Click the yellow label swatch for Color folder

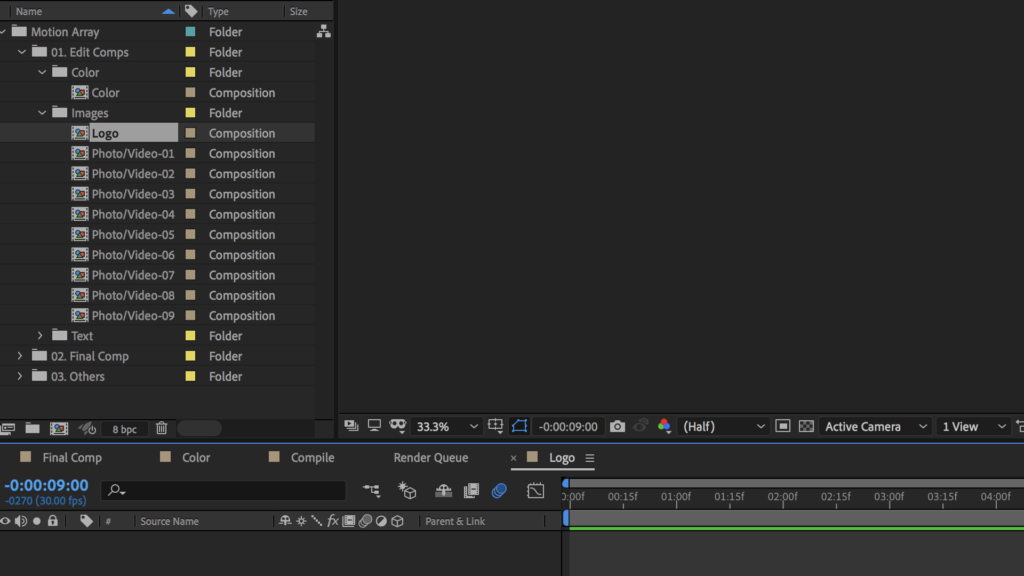(x=190, y=73)
